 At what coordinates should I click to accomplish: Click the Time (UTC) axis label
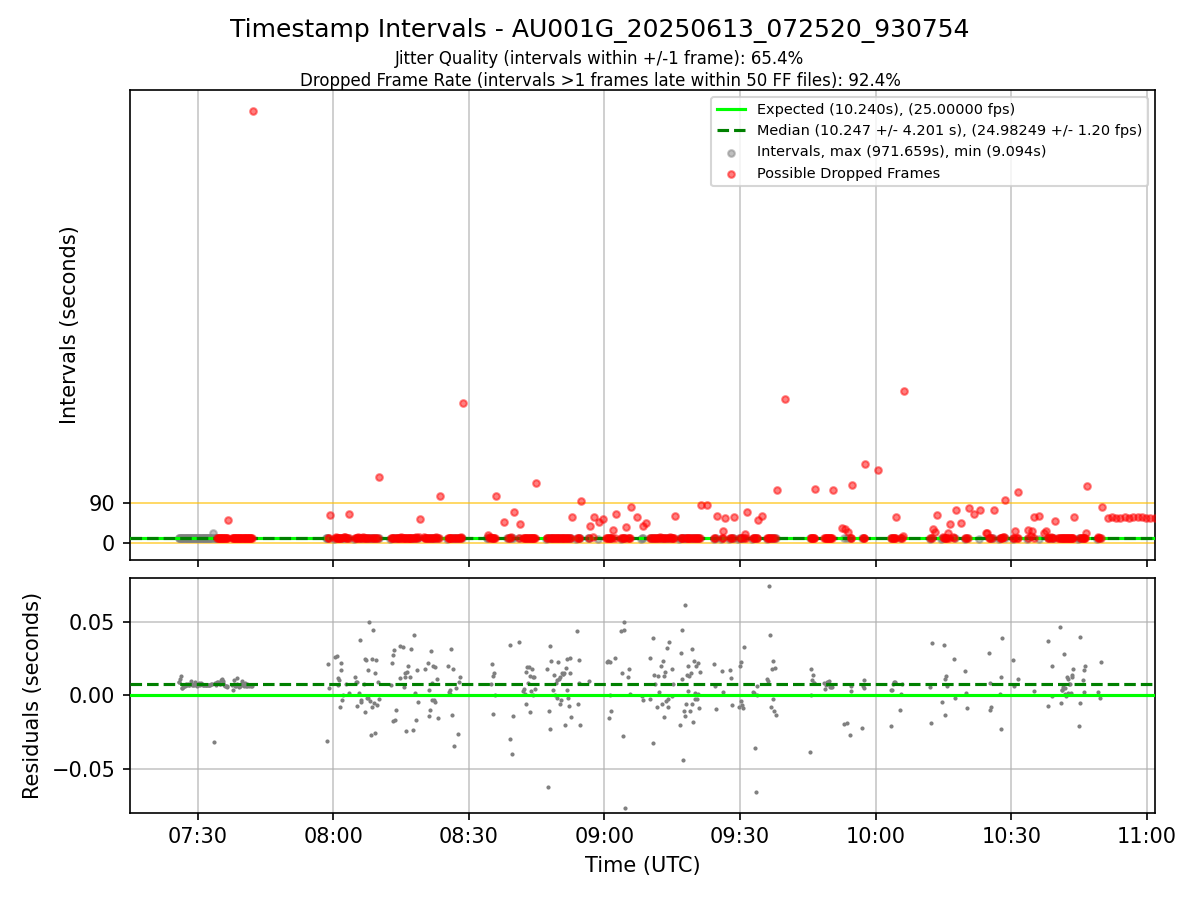click(x=642, y=865)
